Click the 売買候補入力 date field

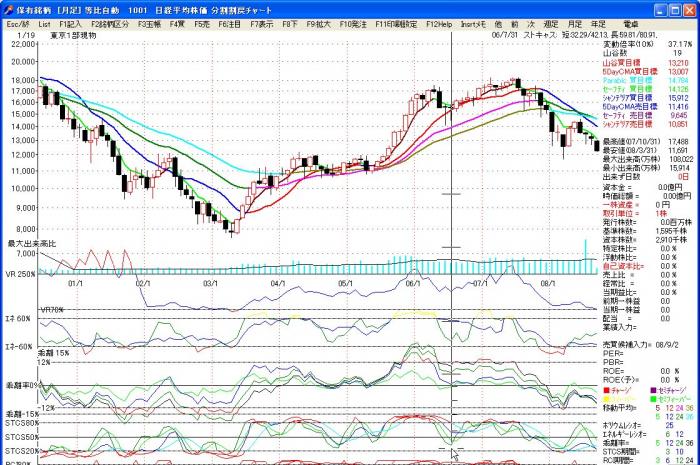click(641, 345)
